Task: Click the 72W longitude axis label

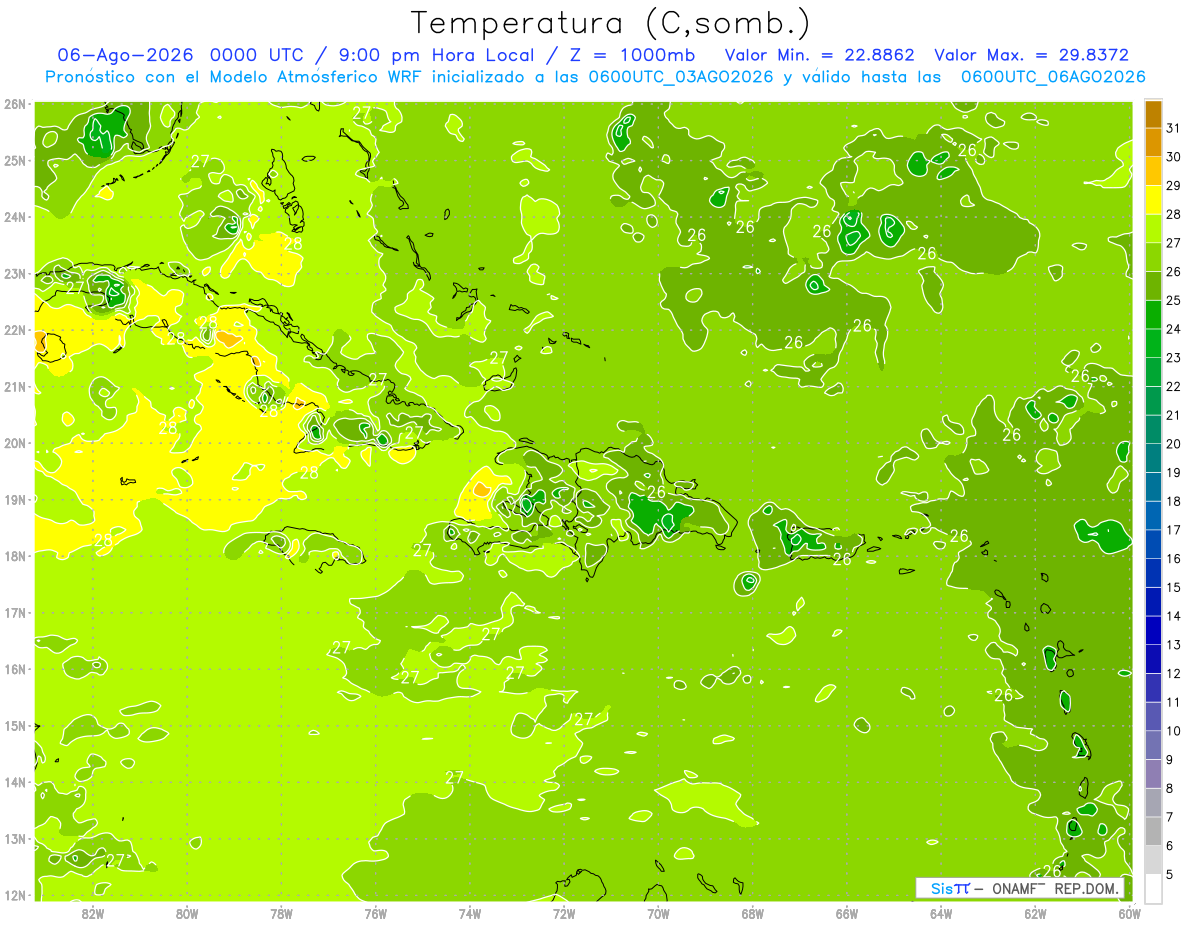Action: click(x=564, y=913)
